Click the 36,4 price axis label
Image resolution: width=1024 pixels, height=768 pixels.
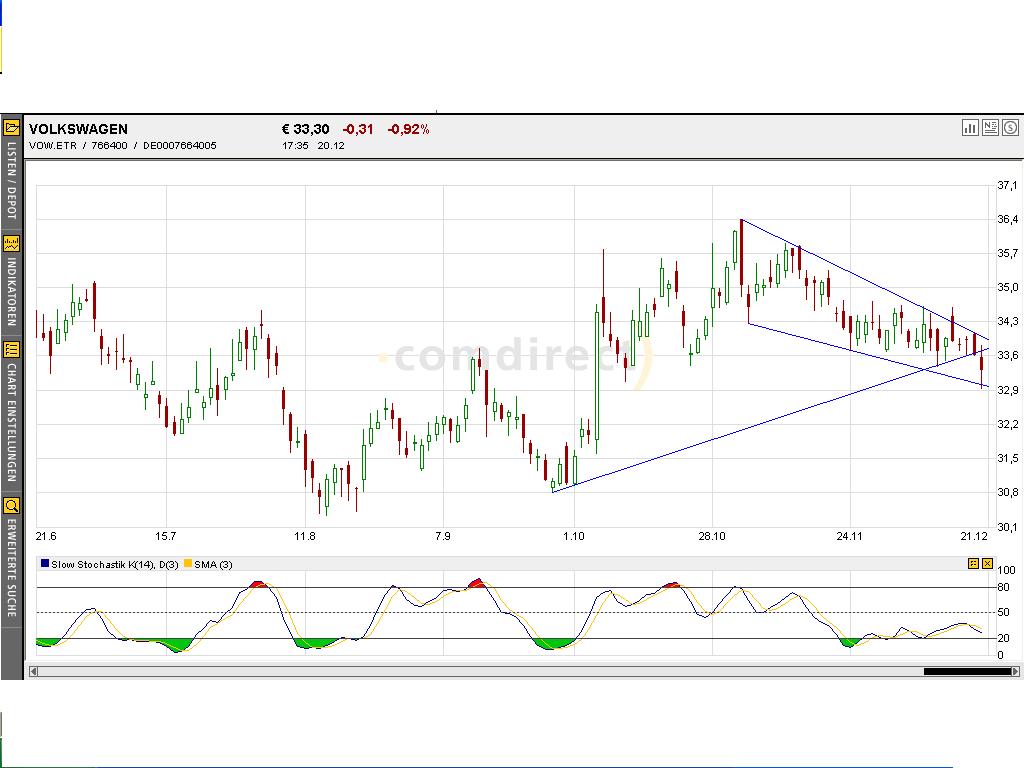tap(1008, 219)
